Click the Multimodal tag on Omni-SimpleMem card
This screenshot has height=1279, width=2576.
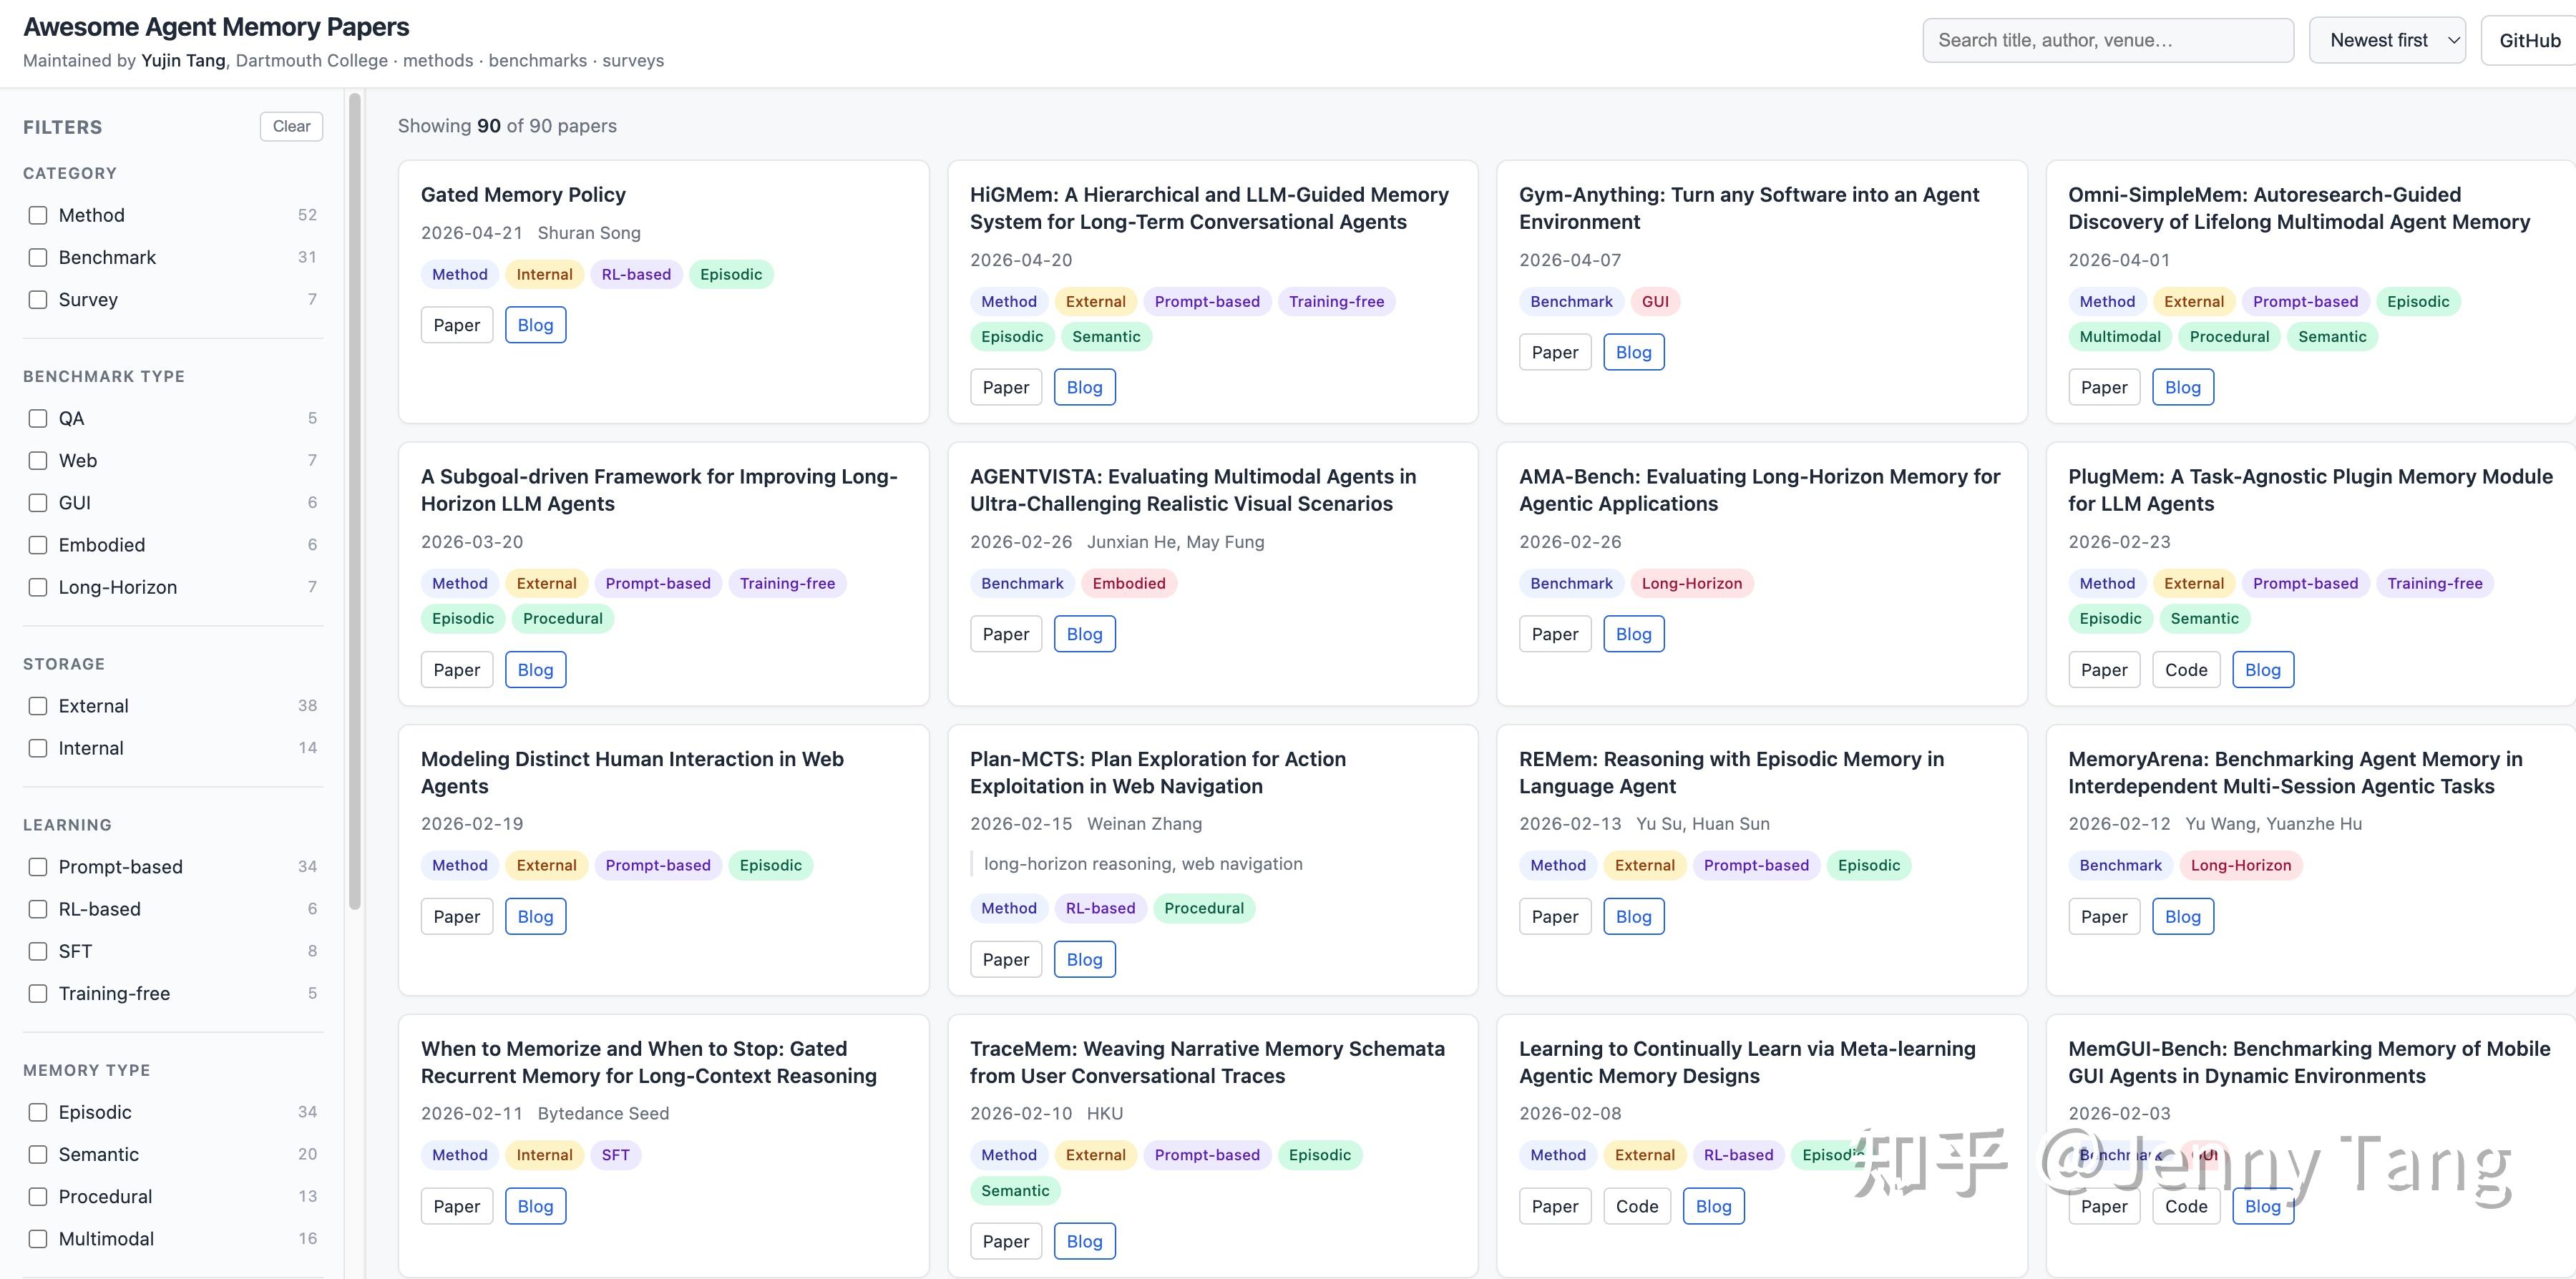pos(2120,336)
